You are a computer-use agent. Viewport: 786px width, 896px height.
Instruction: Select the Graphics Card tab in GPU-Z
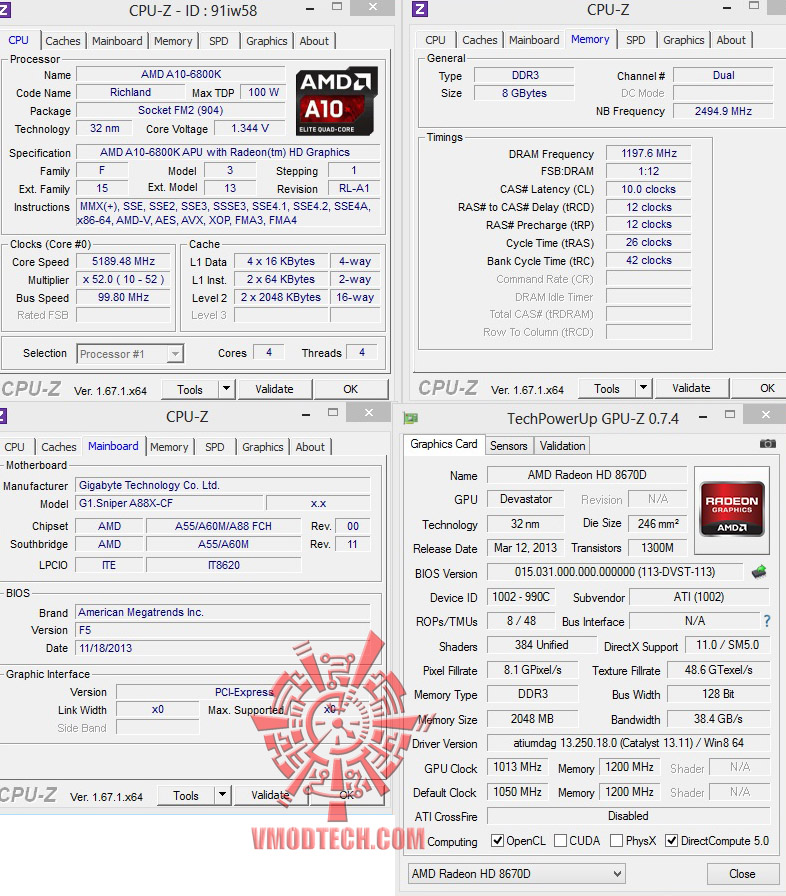(x=444, y=444)
